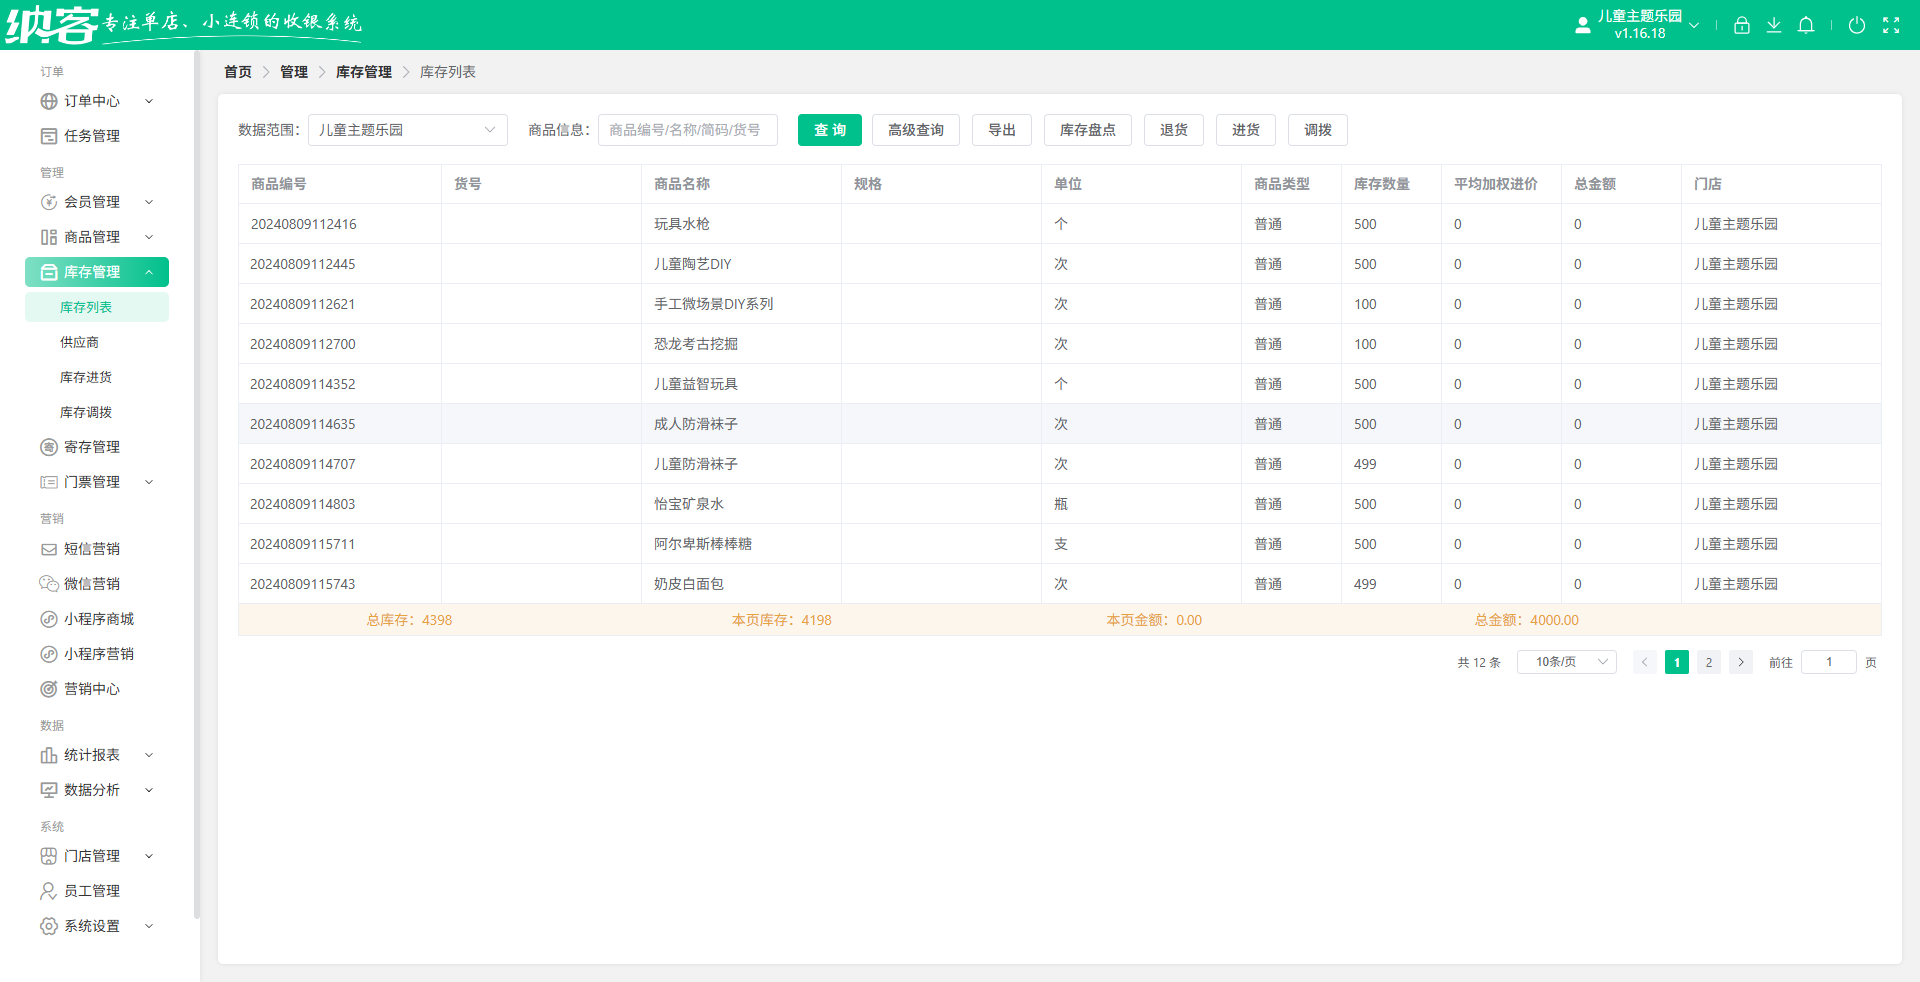Click the 库存盘点 button
Viewport: 1920px width, 982px height.
click(x=1087, y=130)
